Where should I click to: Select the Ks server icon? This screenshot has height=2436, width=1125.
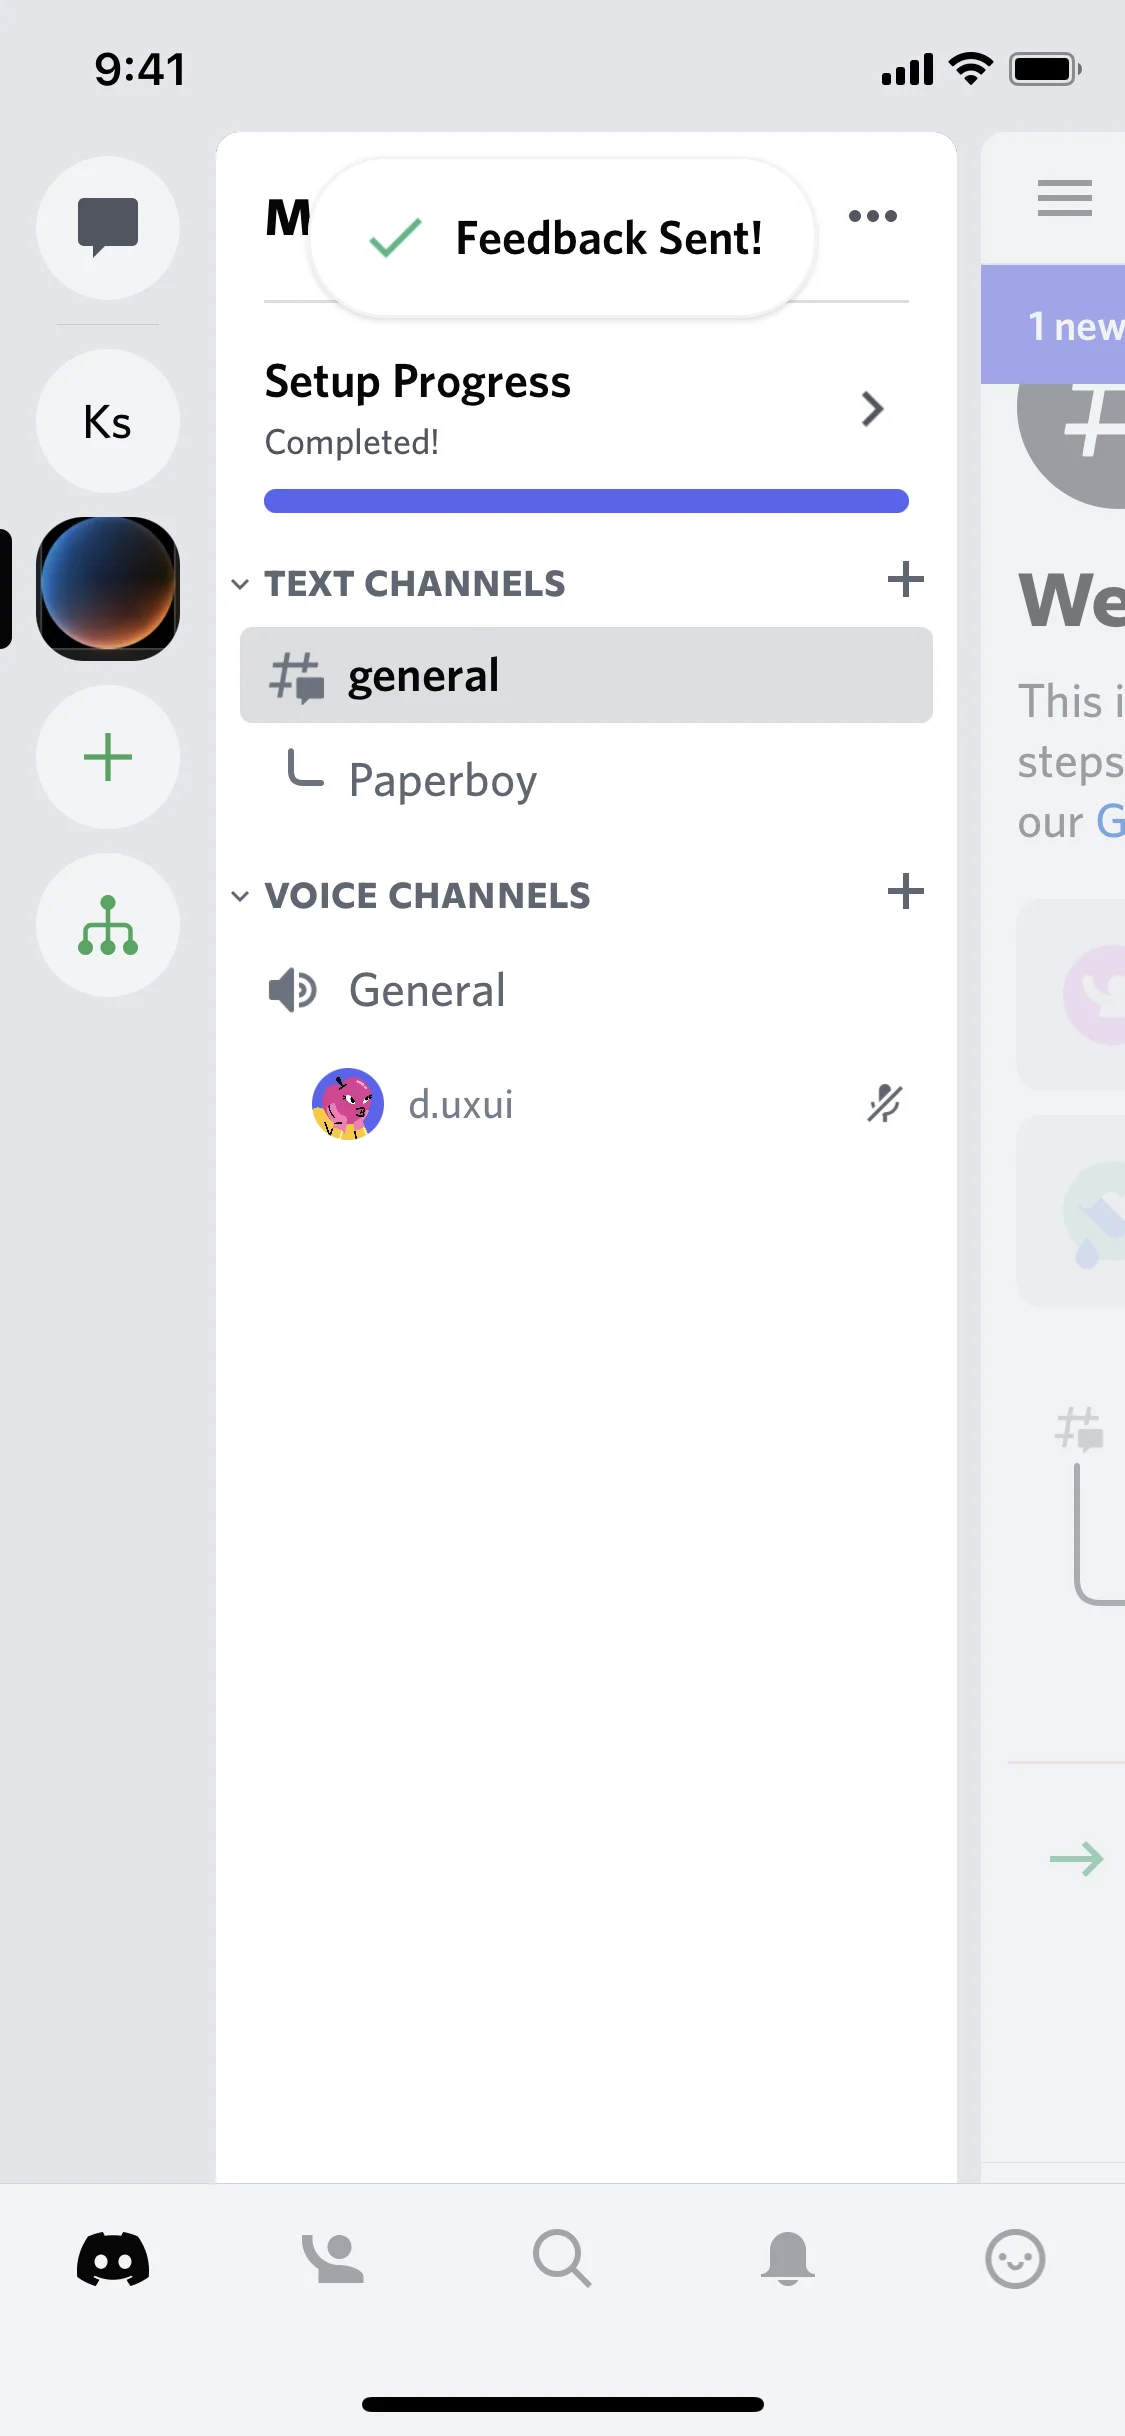point(107,421)
